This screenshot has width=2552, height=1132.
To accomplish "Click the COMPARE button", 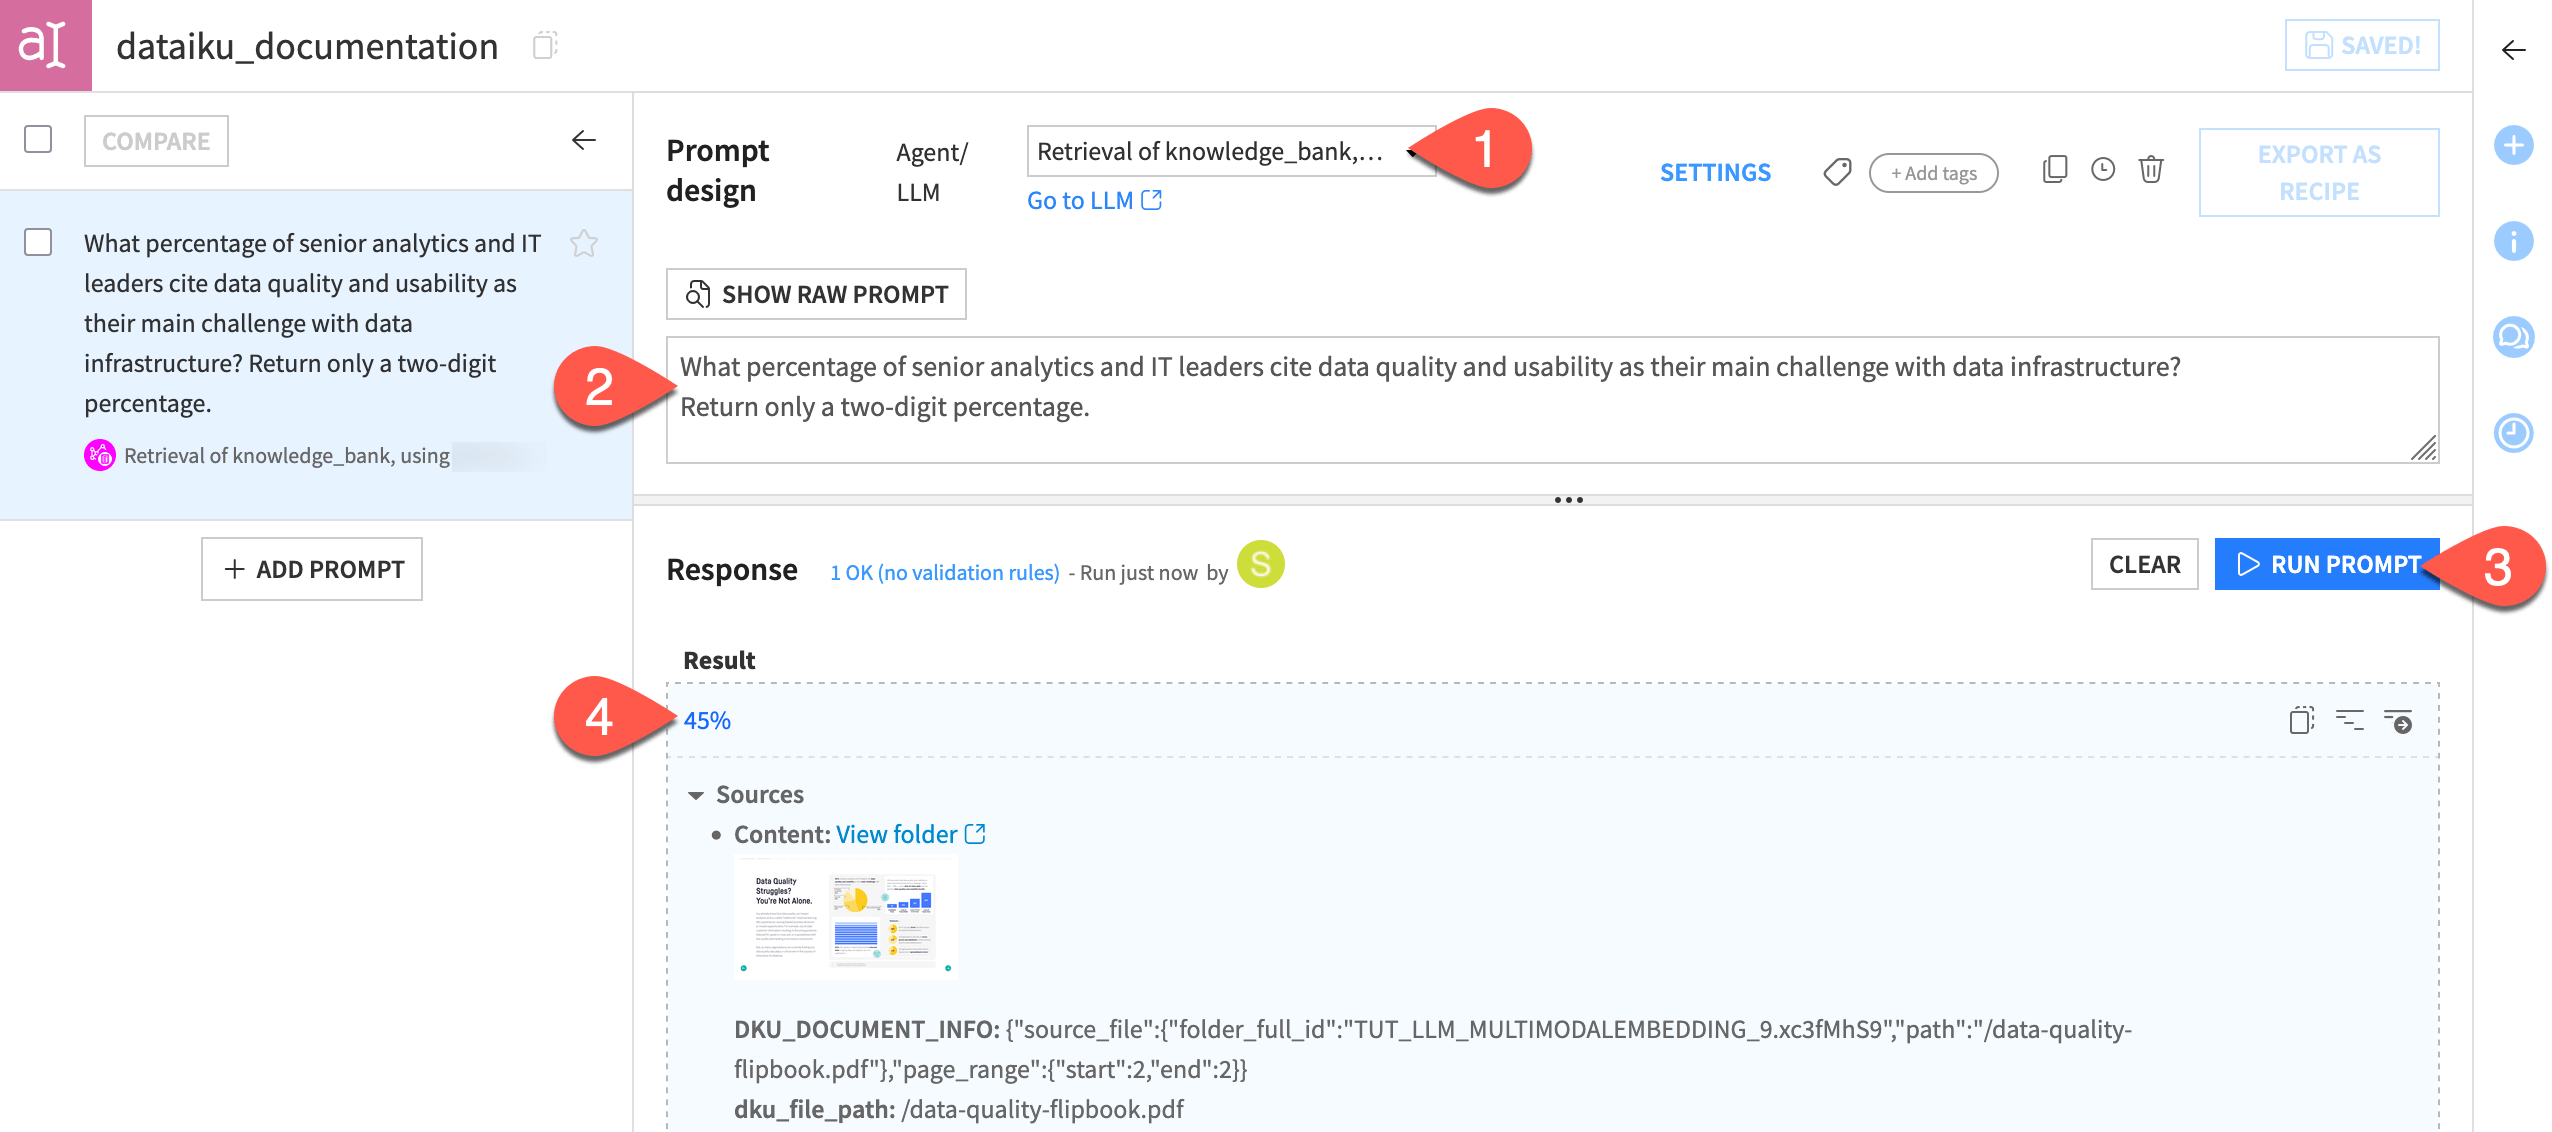I will click(x=156, y=141).
